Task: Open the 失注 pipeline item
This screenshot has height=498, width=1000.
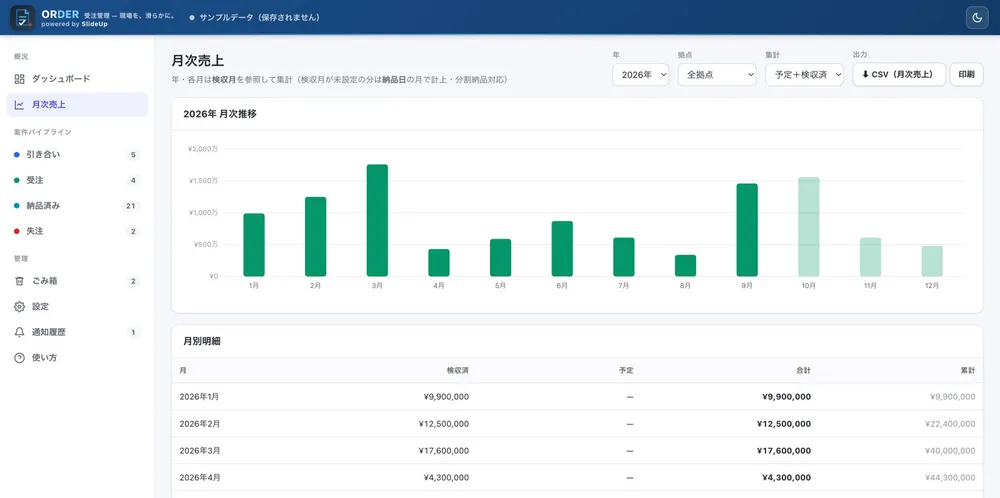Action: (77, 231)
